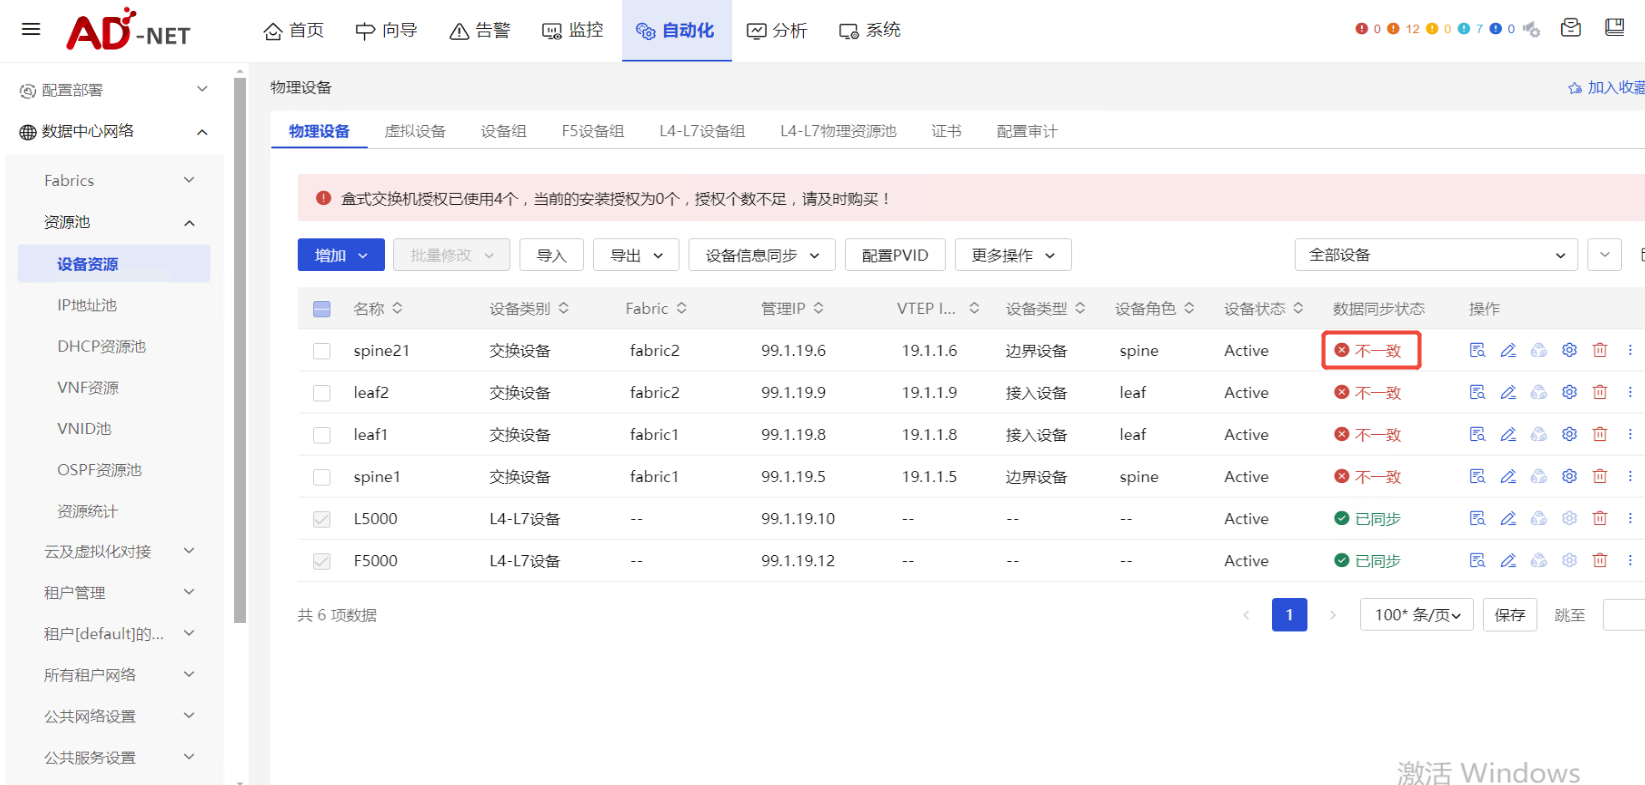Open the 100 条/页 page size dropdown

(1416, 615)
